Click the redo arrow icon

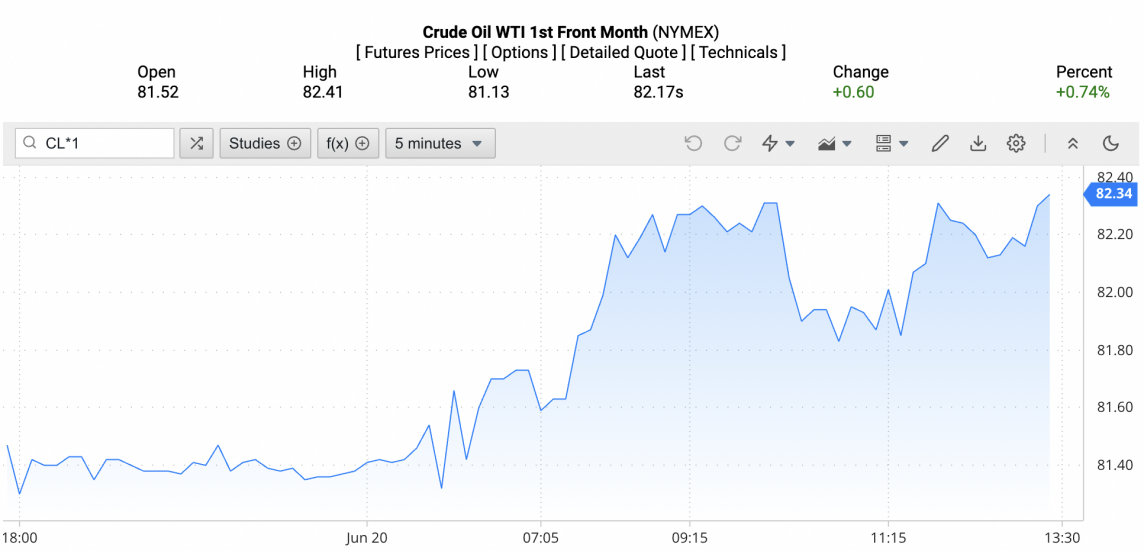[732, 143]
